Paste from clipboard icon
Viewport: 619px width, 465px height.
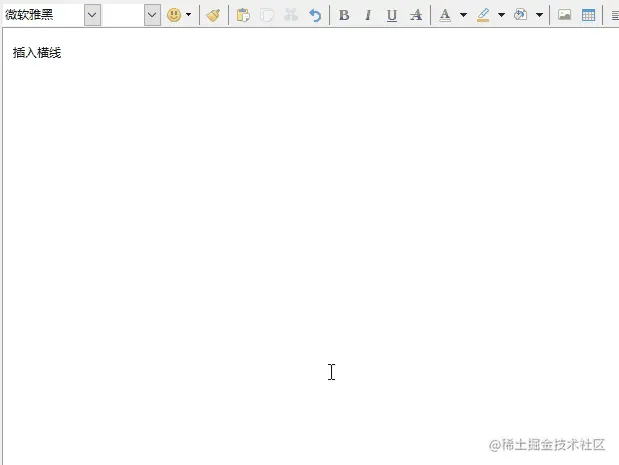tap(243, 15)
